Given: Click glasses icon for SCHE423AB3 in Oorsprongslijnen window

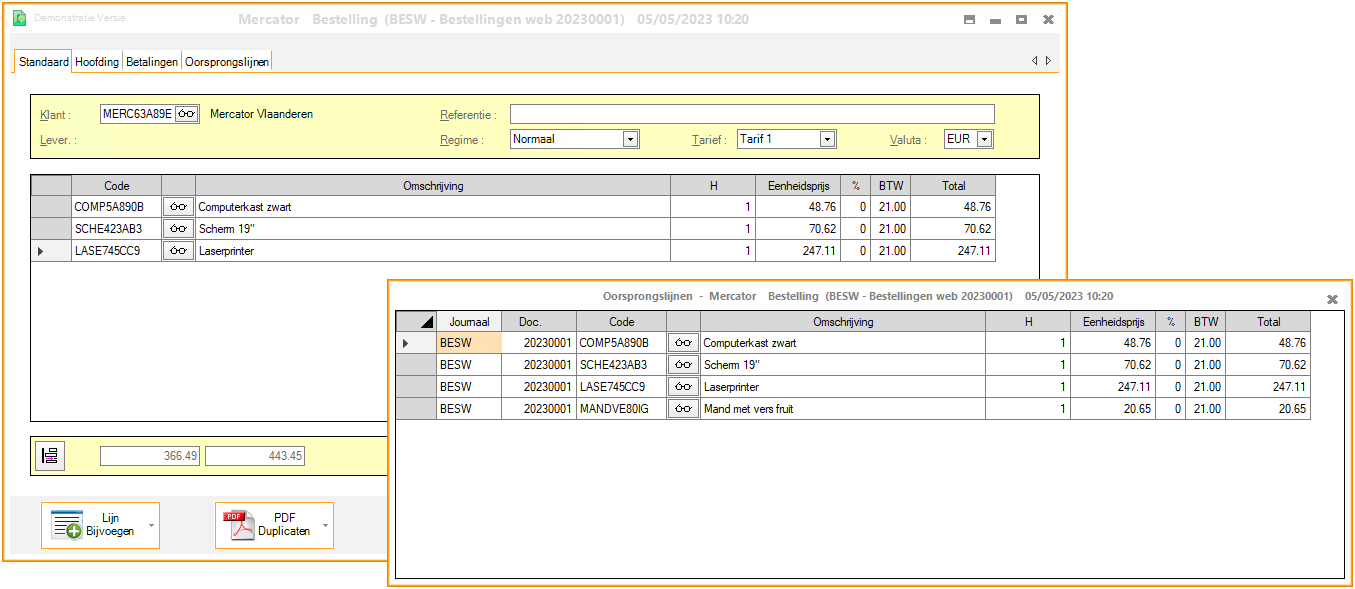Looking at the screenshot, I should 683,365.
